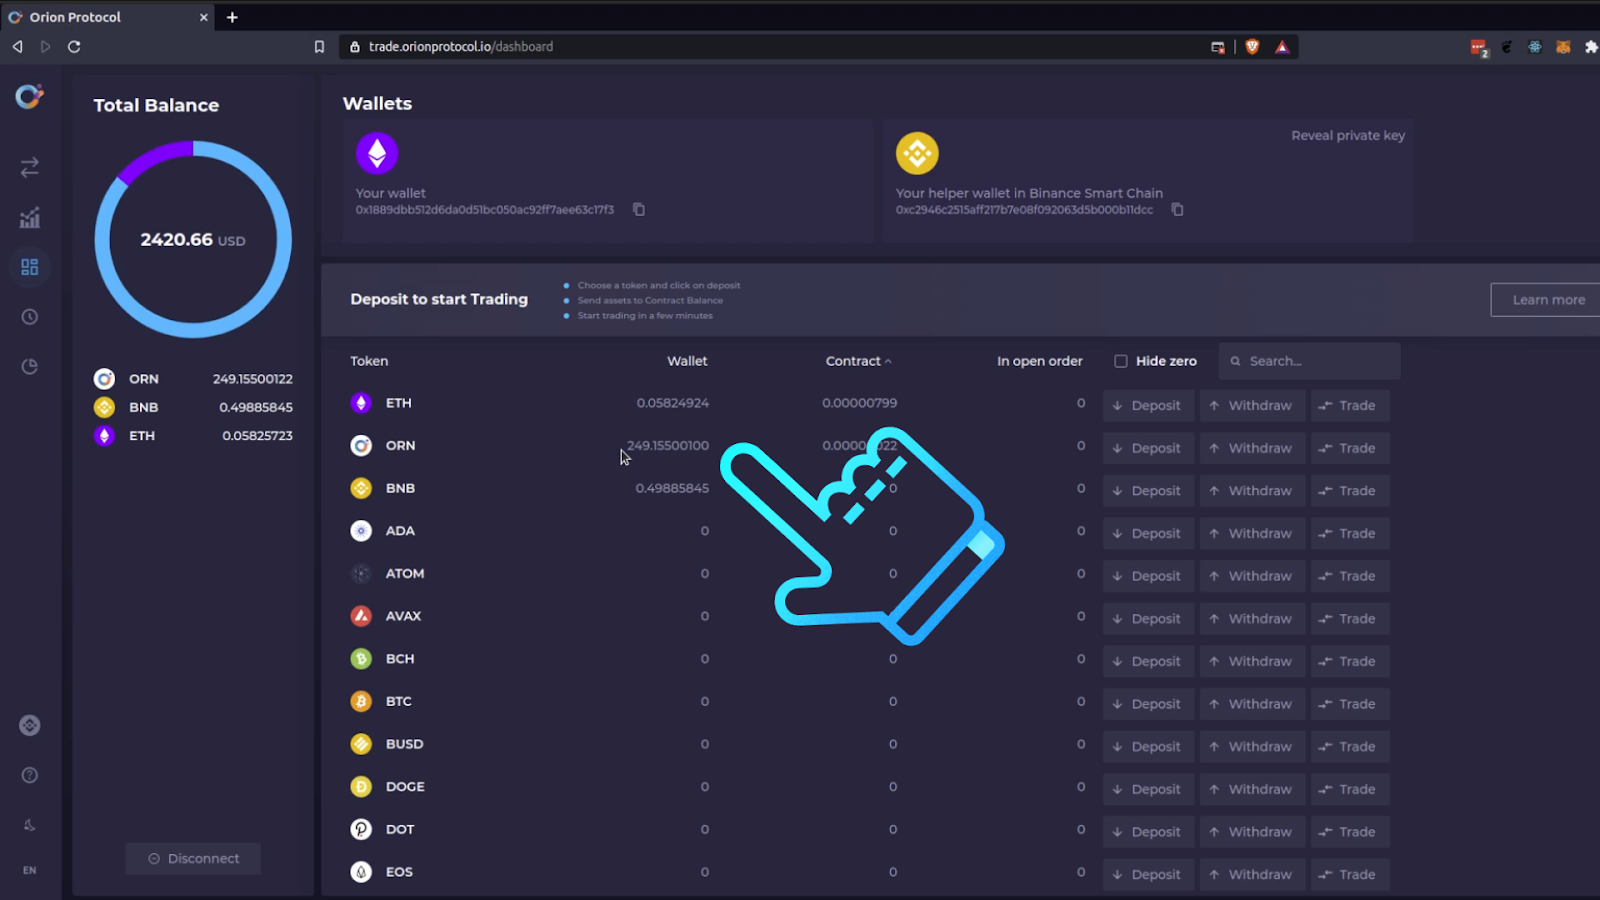Open the bar chart icon in sidebar
The image size is (1600, 900).
(x=30, y=217)
